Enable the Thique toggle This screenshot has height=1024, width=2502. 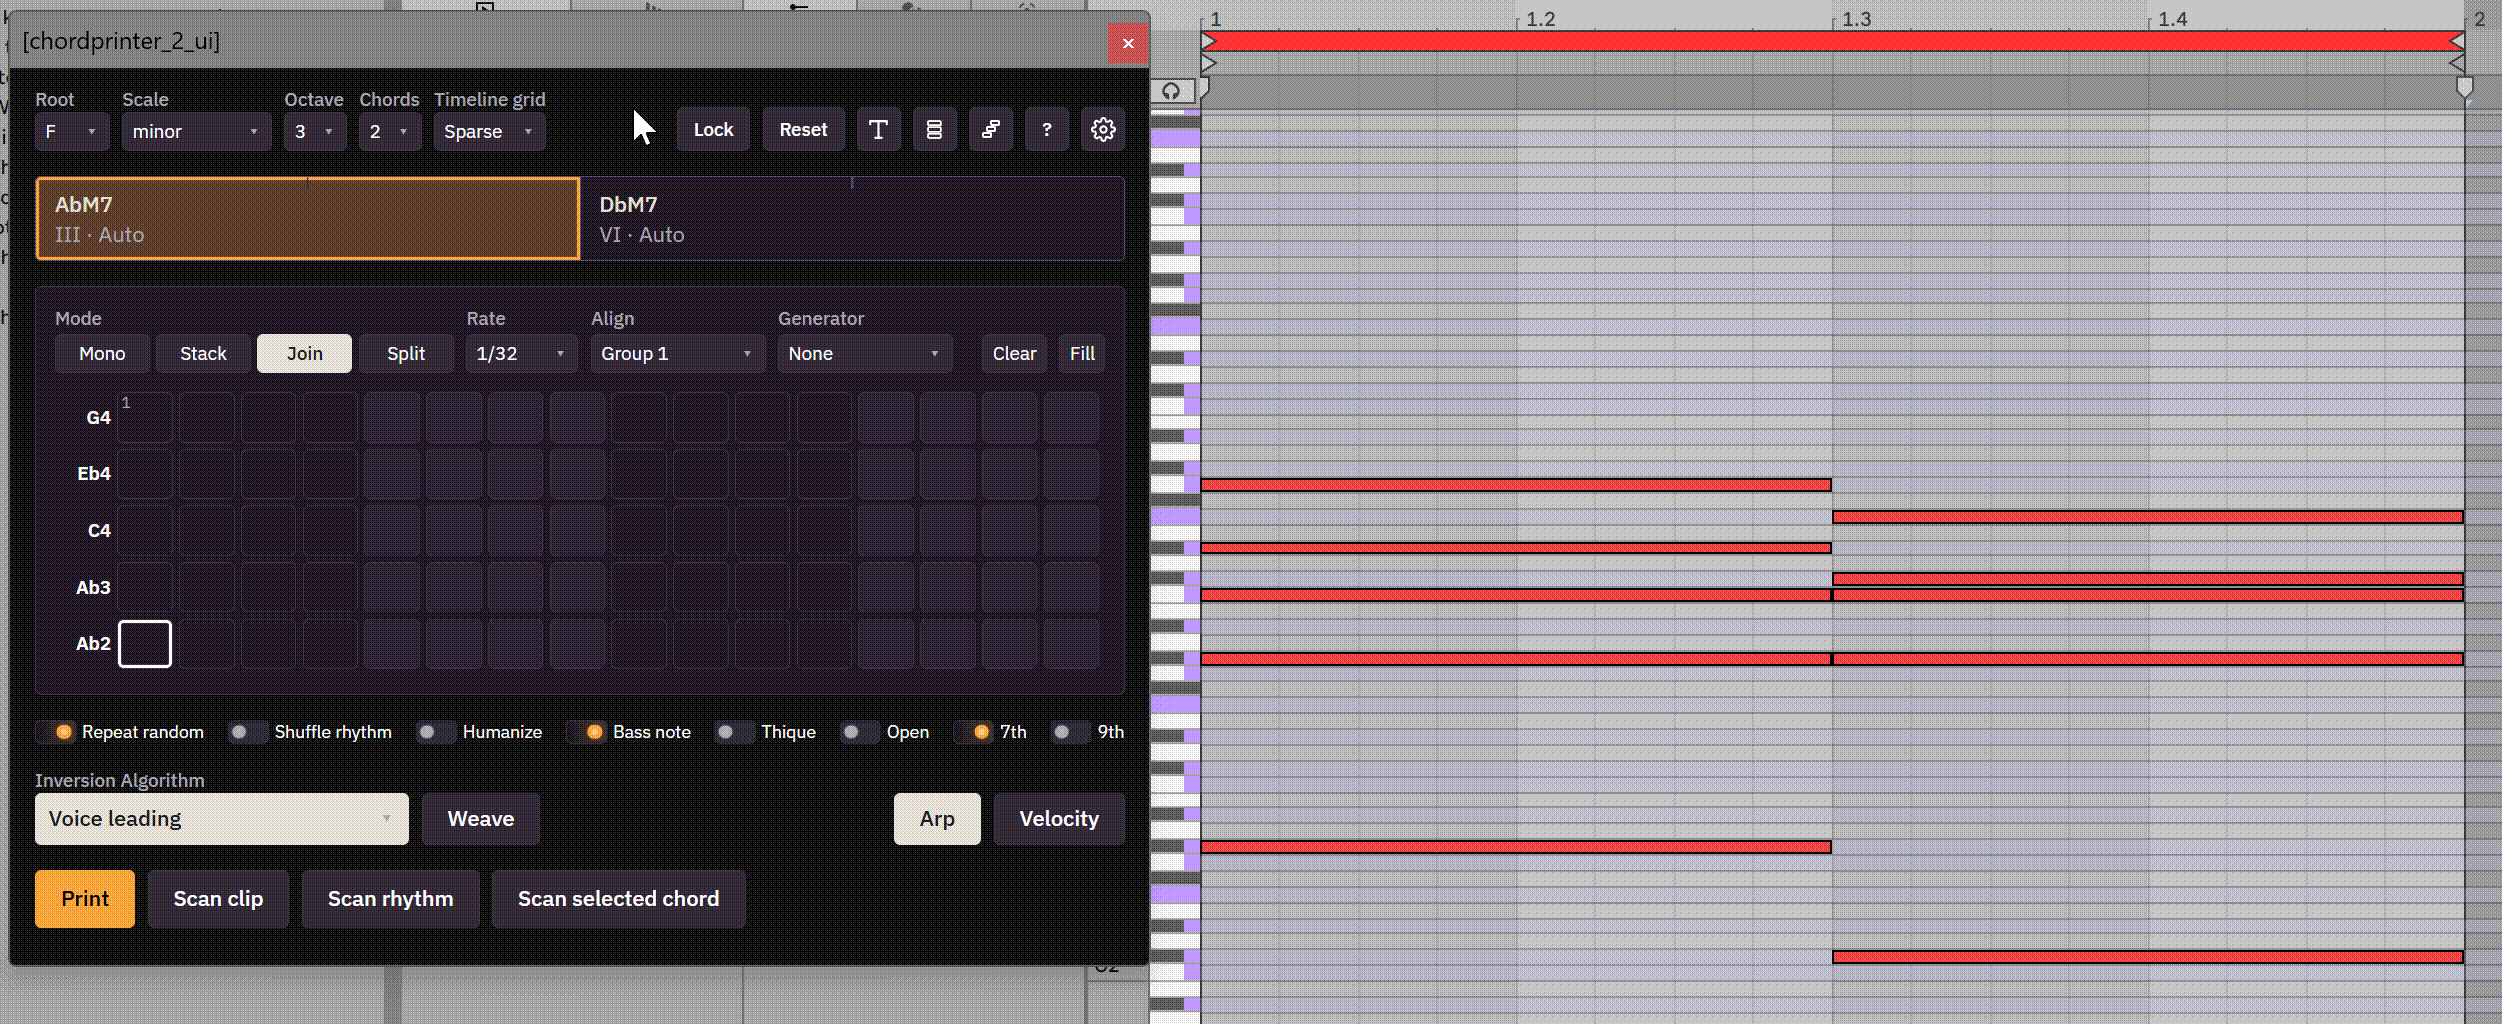pos(765,732)
